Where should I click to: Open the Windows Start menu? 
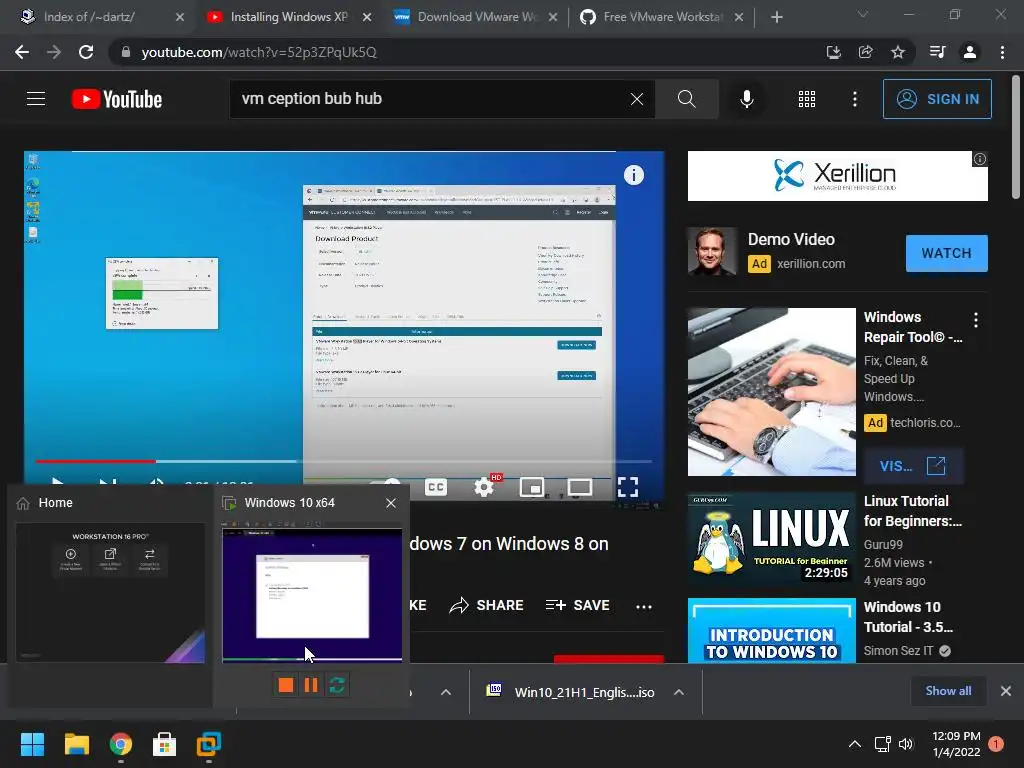click(32, 744)
